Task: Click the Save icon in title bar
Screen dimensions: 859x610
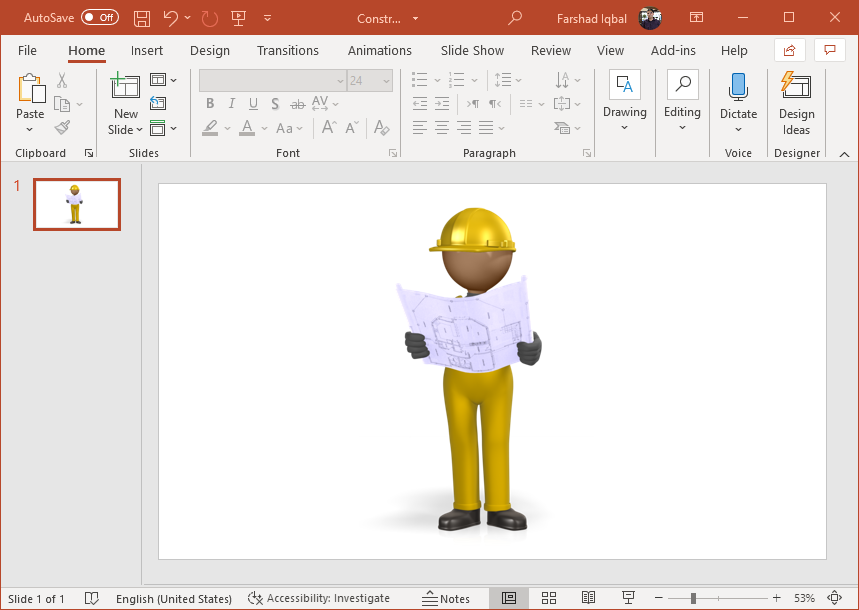Action: [142, 18]
